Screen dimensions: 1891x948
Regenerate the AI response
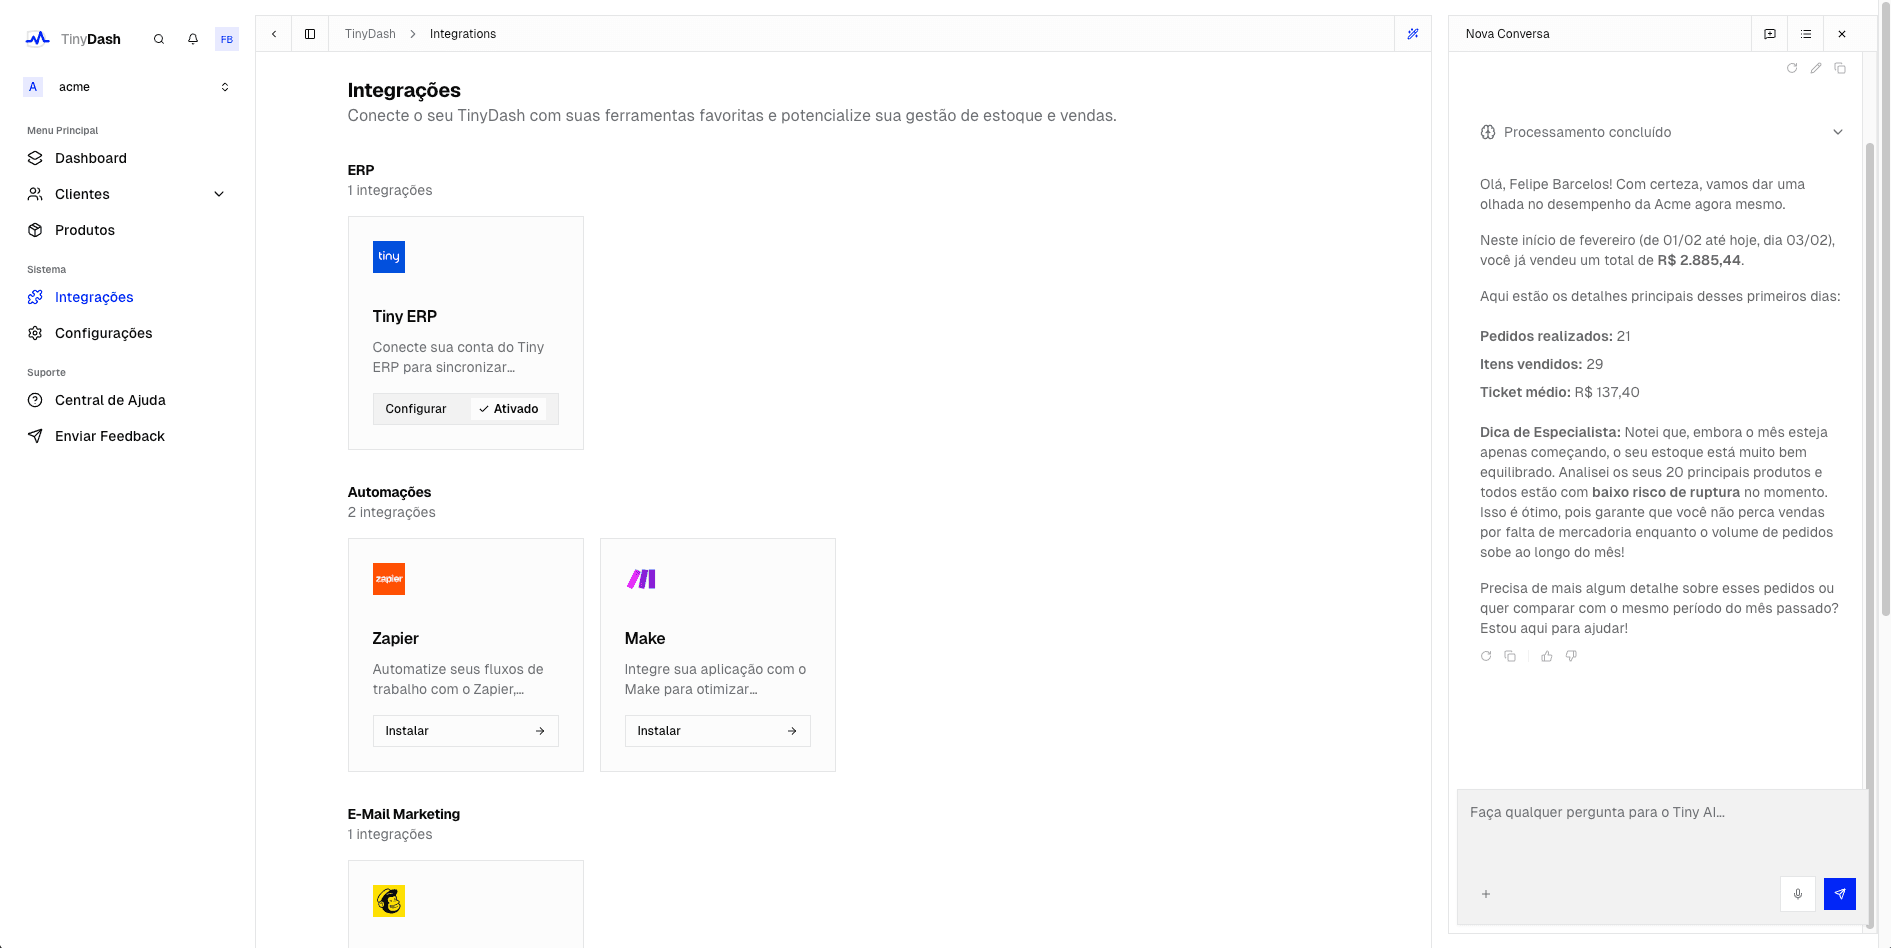[1486, 656]
